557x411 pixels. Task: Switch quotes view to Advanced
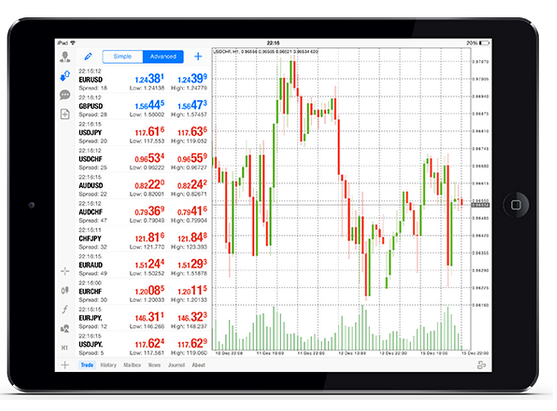click(x=163, y=56)
